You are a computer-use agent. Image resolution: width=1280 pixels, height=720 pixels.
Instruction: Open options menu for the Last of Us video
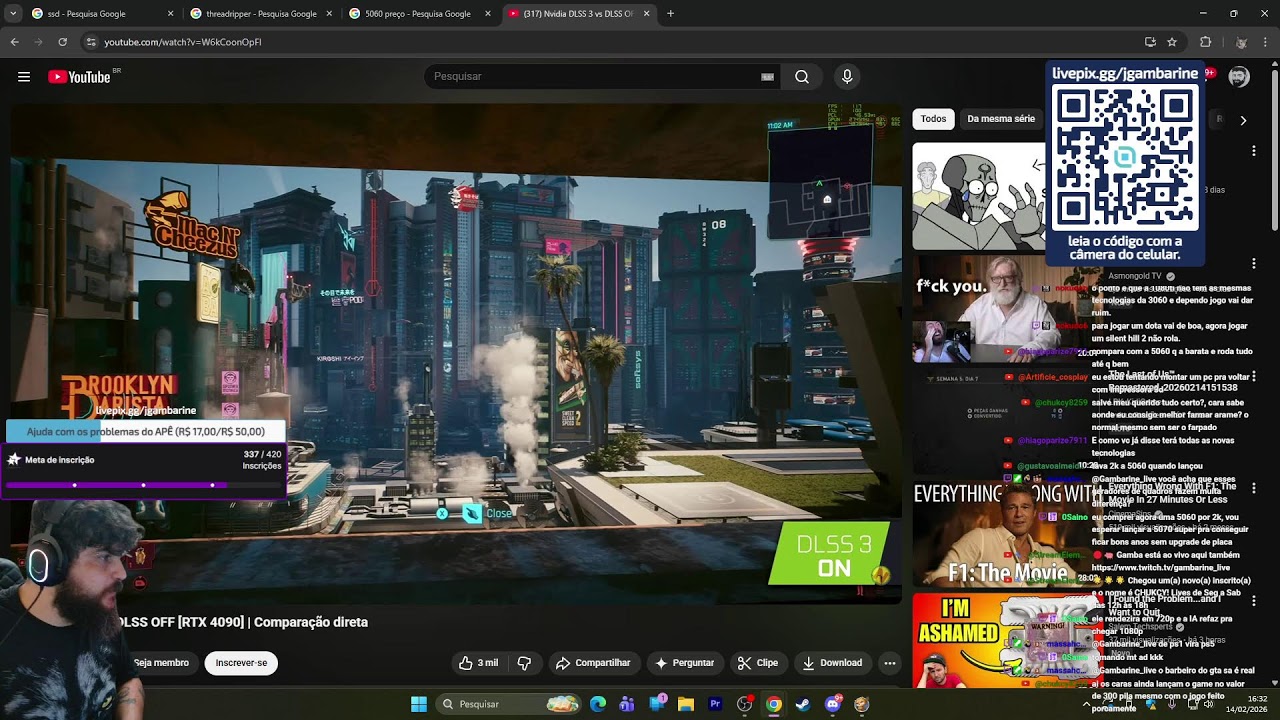[x=1254, y=376]
